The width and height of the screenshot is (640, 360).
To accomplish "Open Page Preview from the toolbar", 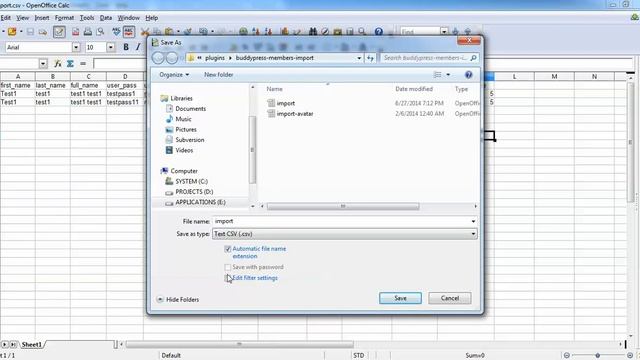I will pyautogui.click(x=100, y=31).
